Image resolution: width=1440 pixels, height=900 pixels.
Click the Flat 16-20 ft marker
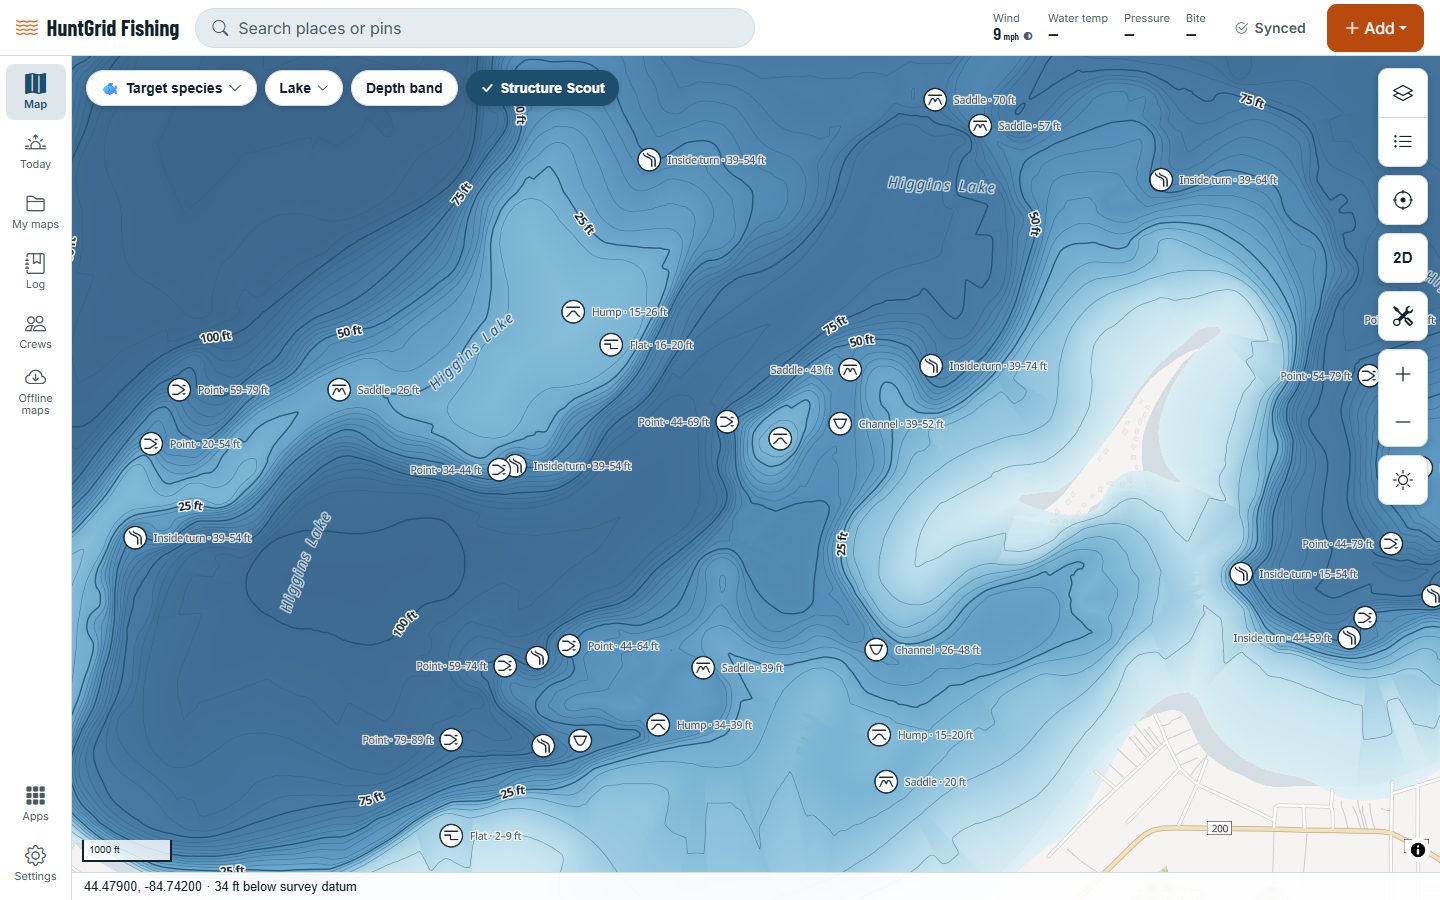coord(611,345)
